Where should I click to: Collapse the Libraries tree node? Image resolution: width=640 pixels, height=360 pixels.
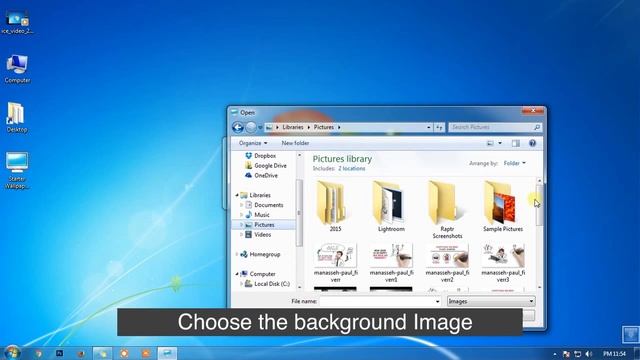(237, 196)
